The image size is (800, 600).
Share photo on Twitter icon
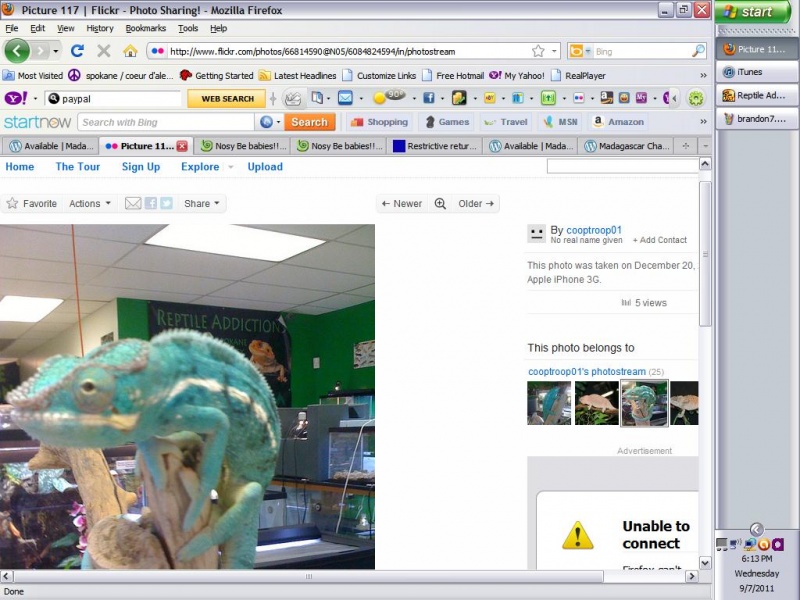166,204
